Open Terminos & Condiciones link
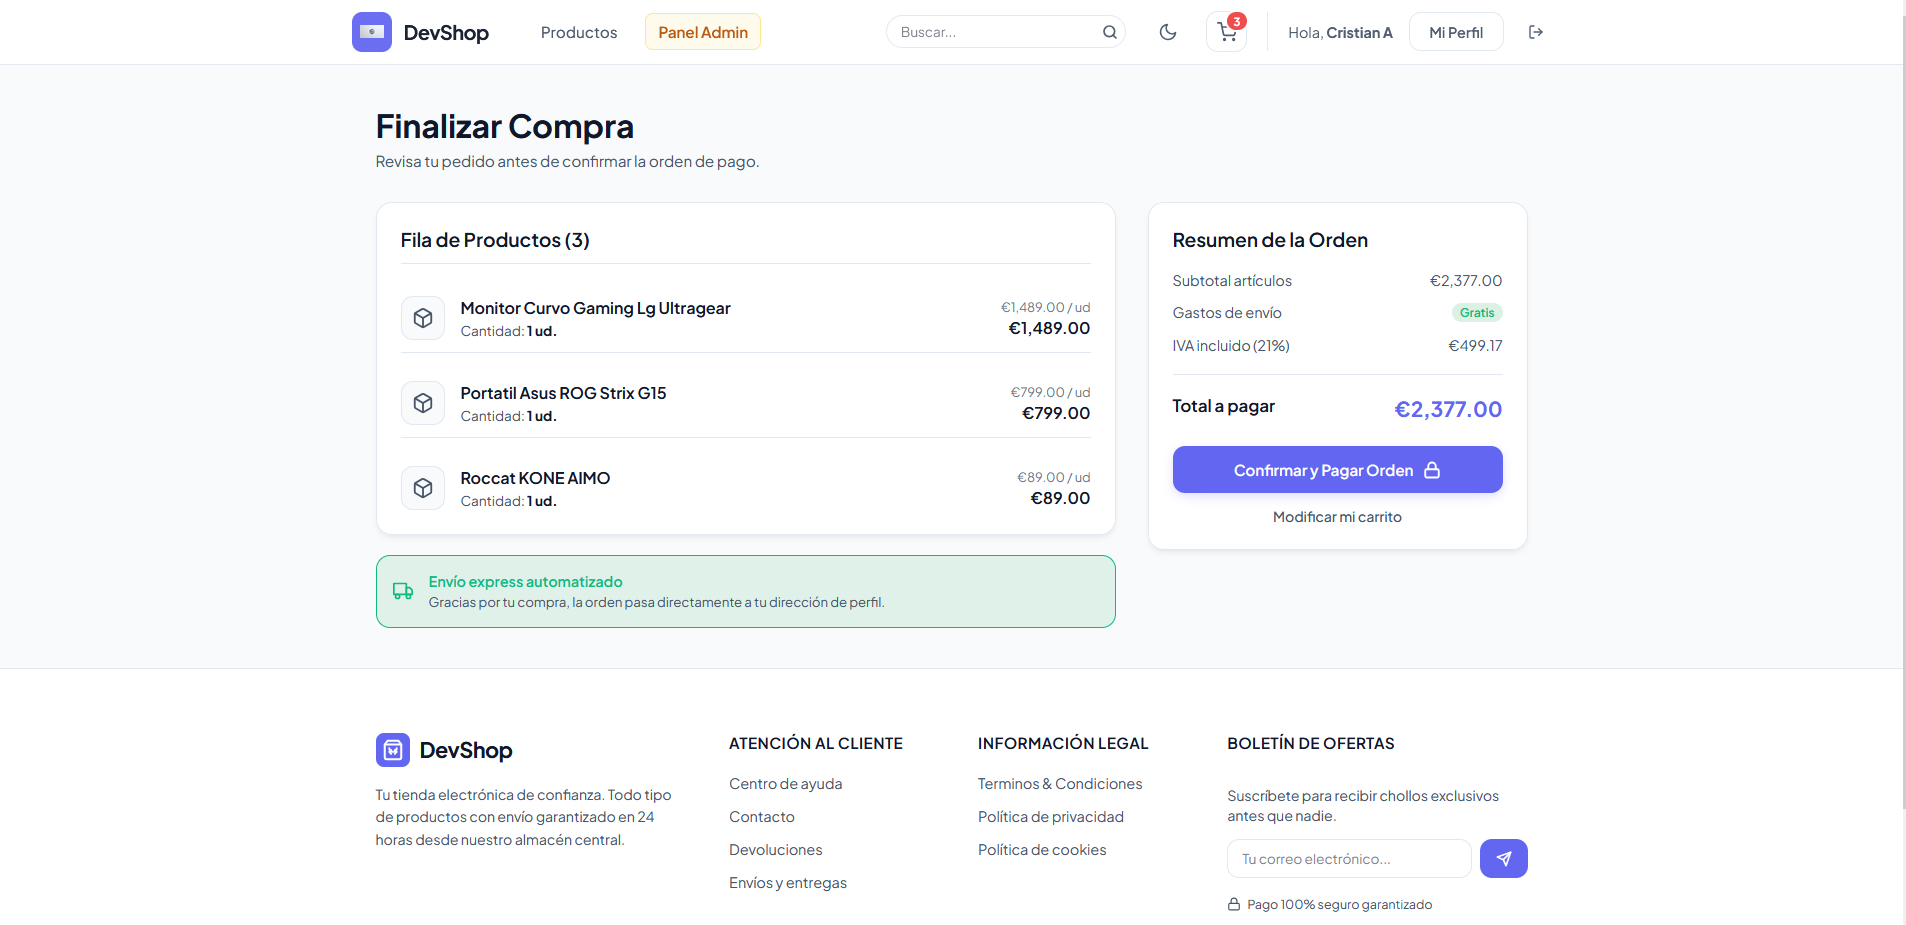 point(1060,784)
